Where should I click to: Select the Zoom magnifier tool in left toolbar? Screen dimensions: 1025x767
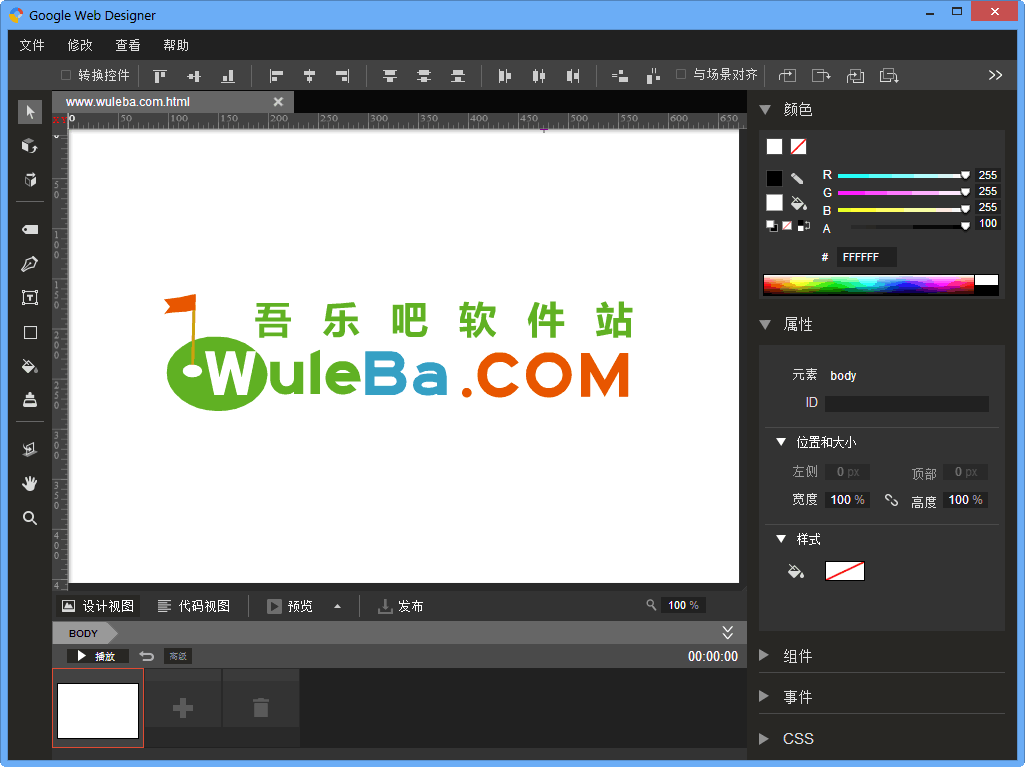tap(30, 518)
